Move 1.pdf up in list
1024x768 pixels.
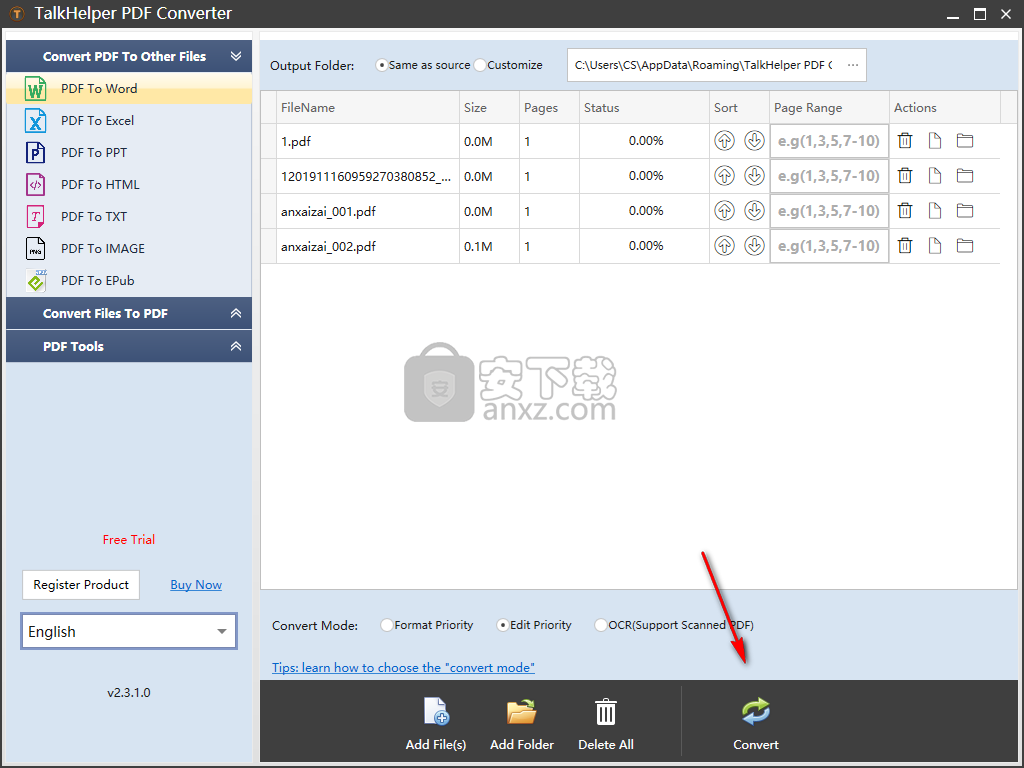pyautogui.click(x=724, y=140)
